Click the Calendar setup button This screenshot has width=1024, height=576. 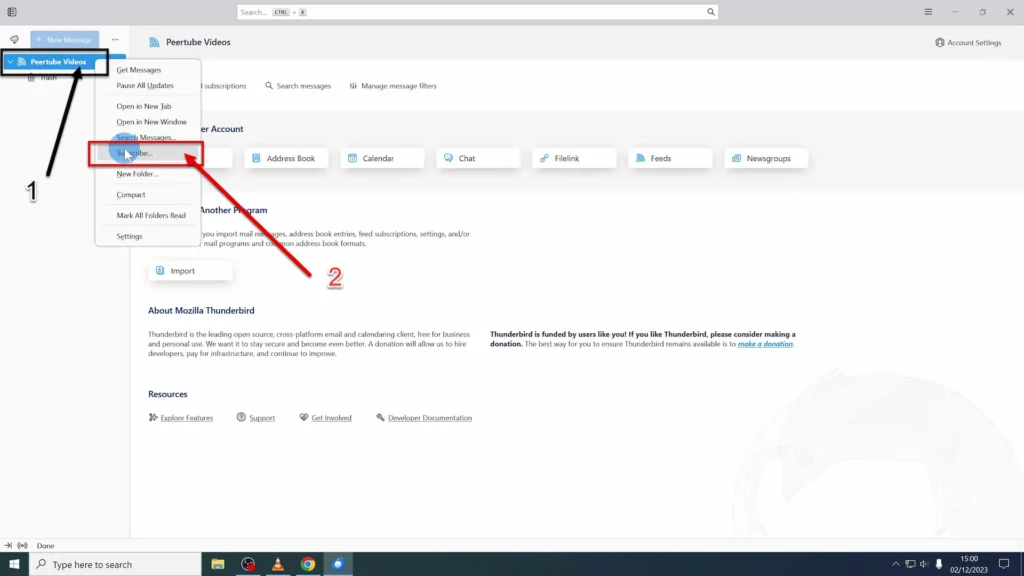382,158
